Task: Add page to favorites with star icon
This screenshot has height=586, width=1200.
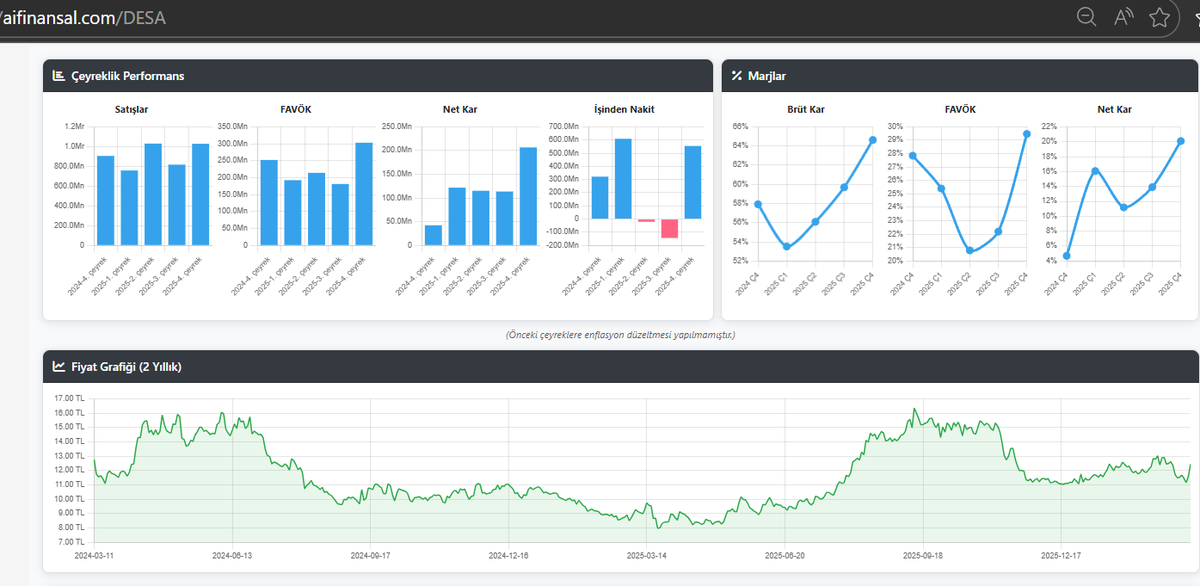Action: click(x=1160, y=16)
